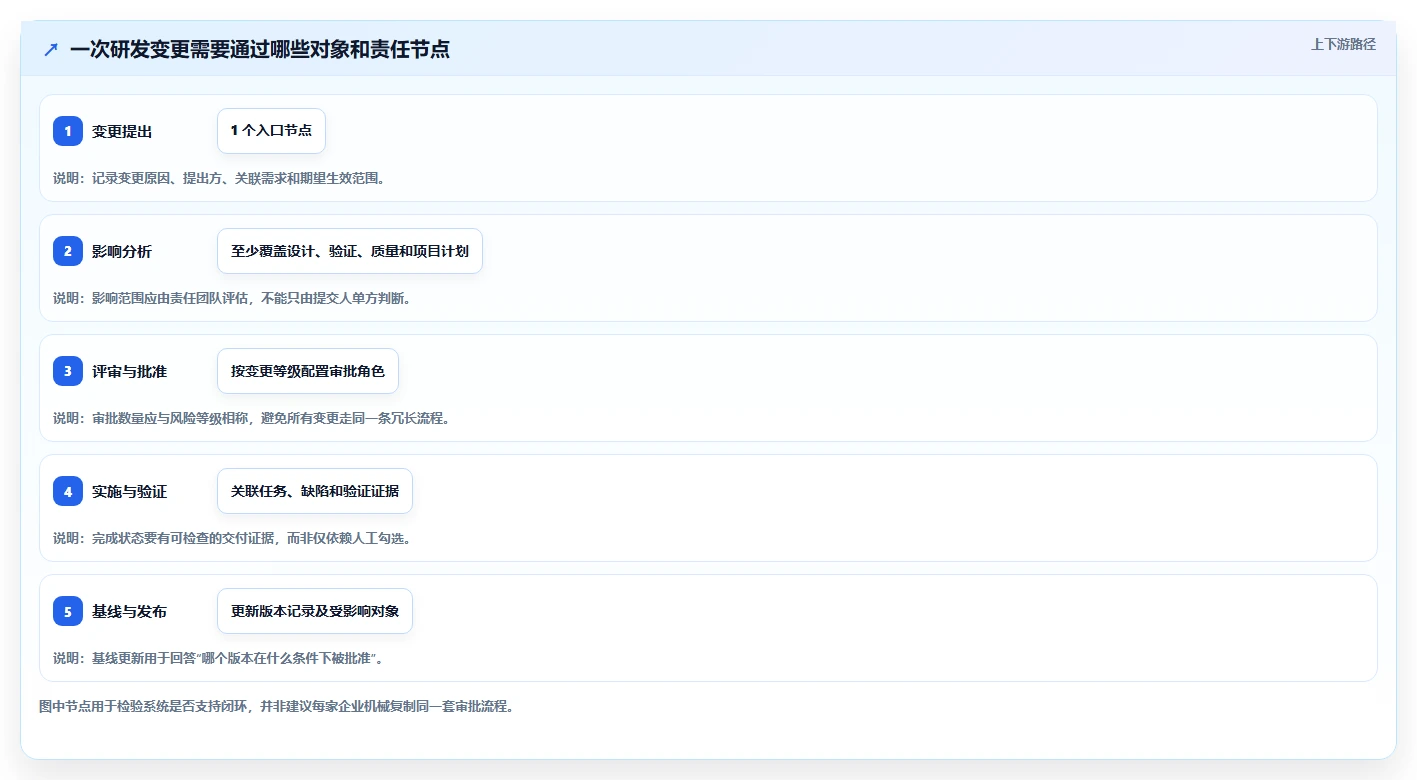Click the 上下游路径 label
Image resolution: width=1417 pixels, height=780 pixels.
coord(1344,44)
